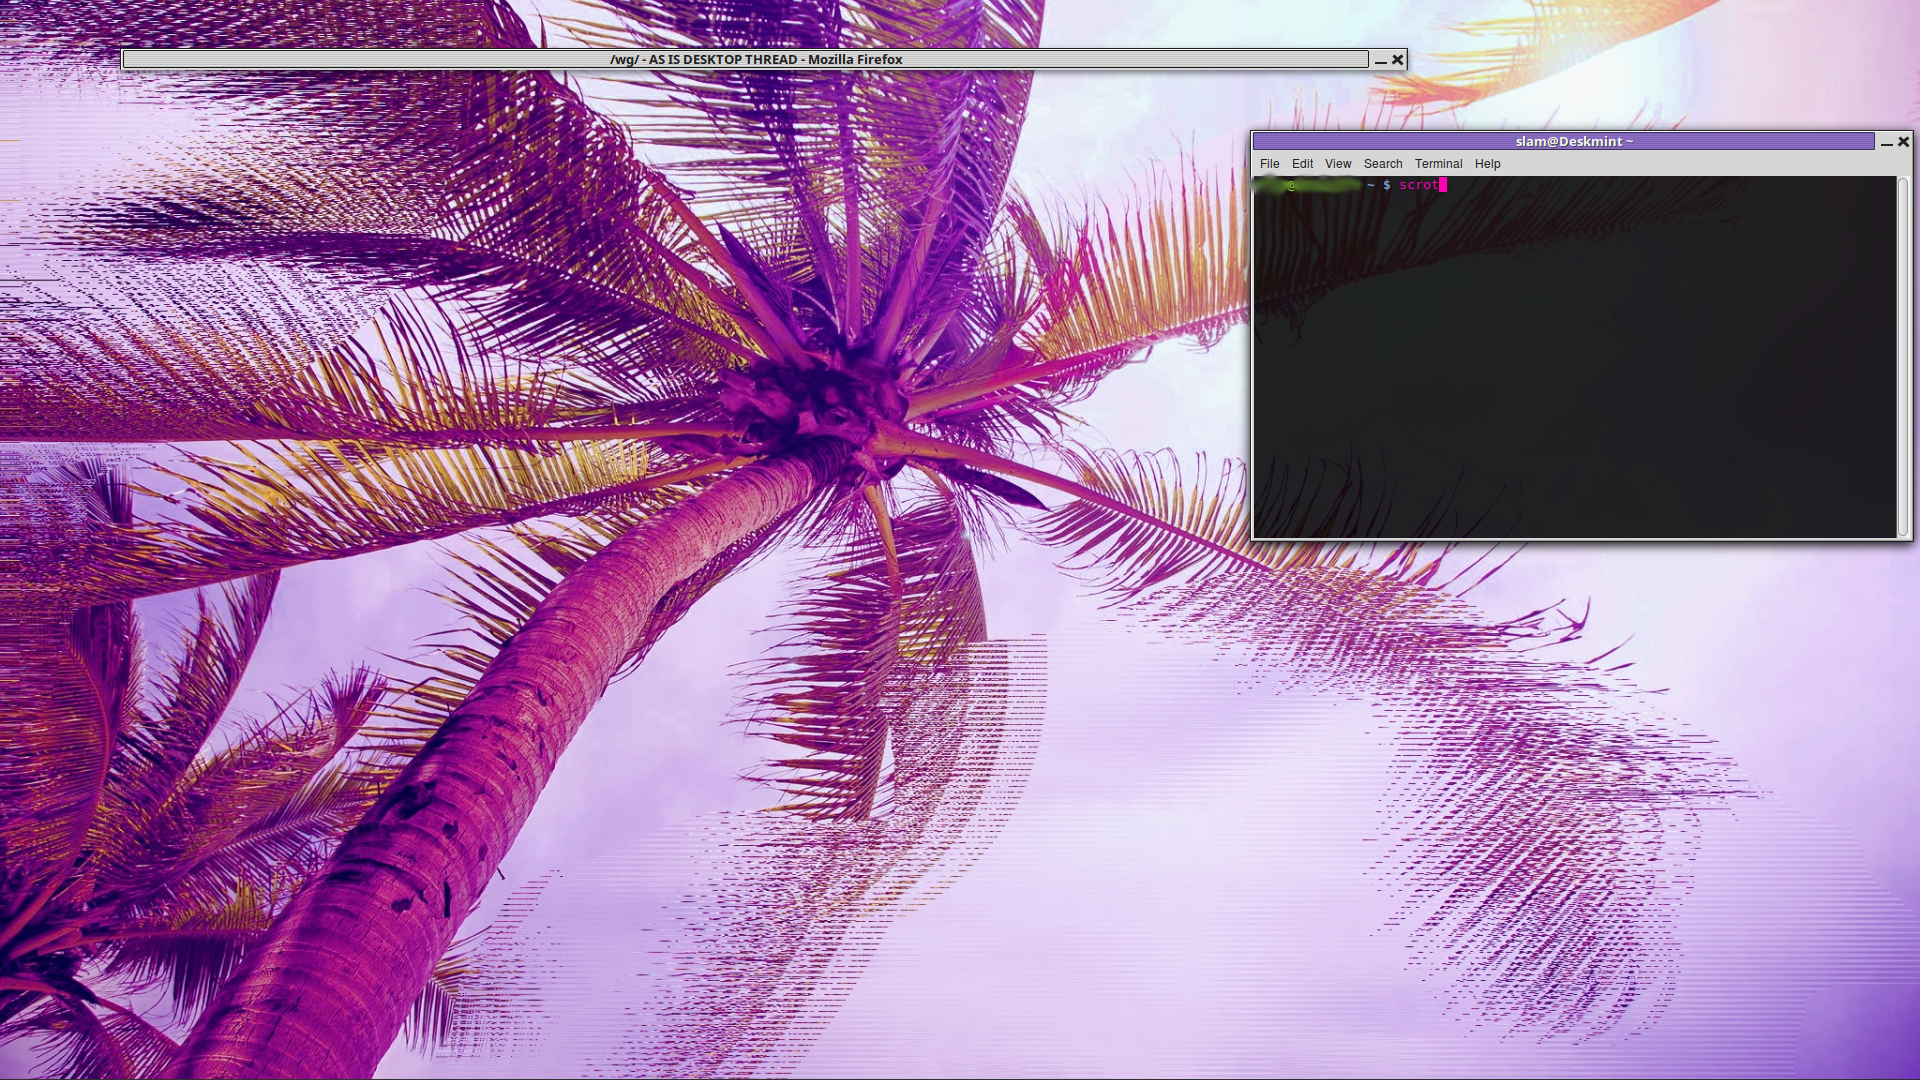Close the slam@Deskmint terminal window
The image size is (1920, 1080).
pos(1904,142)
